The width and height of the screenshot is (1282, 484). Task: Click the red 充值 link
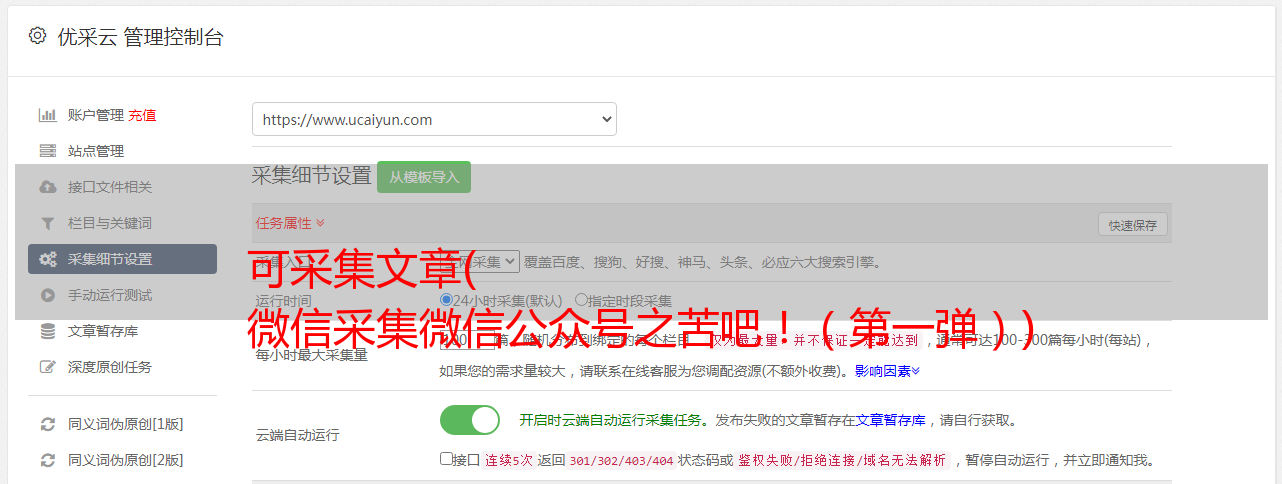coord(142,115)
